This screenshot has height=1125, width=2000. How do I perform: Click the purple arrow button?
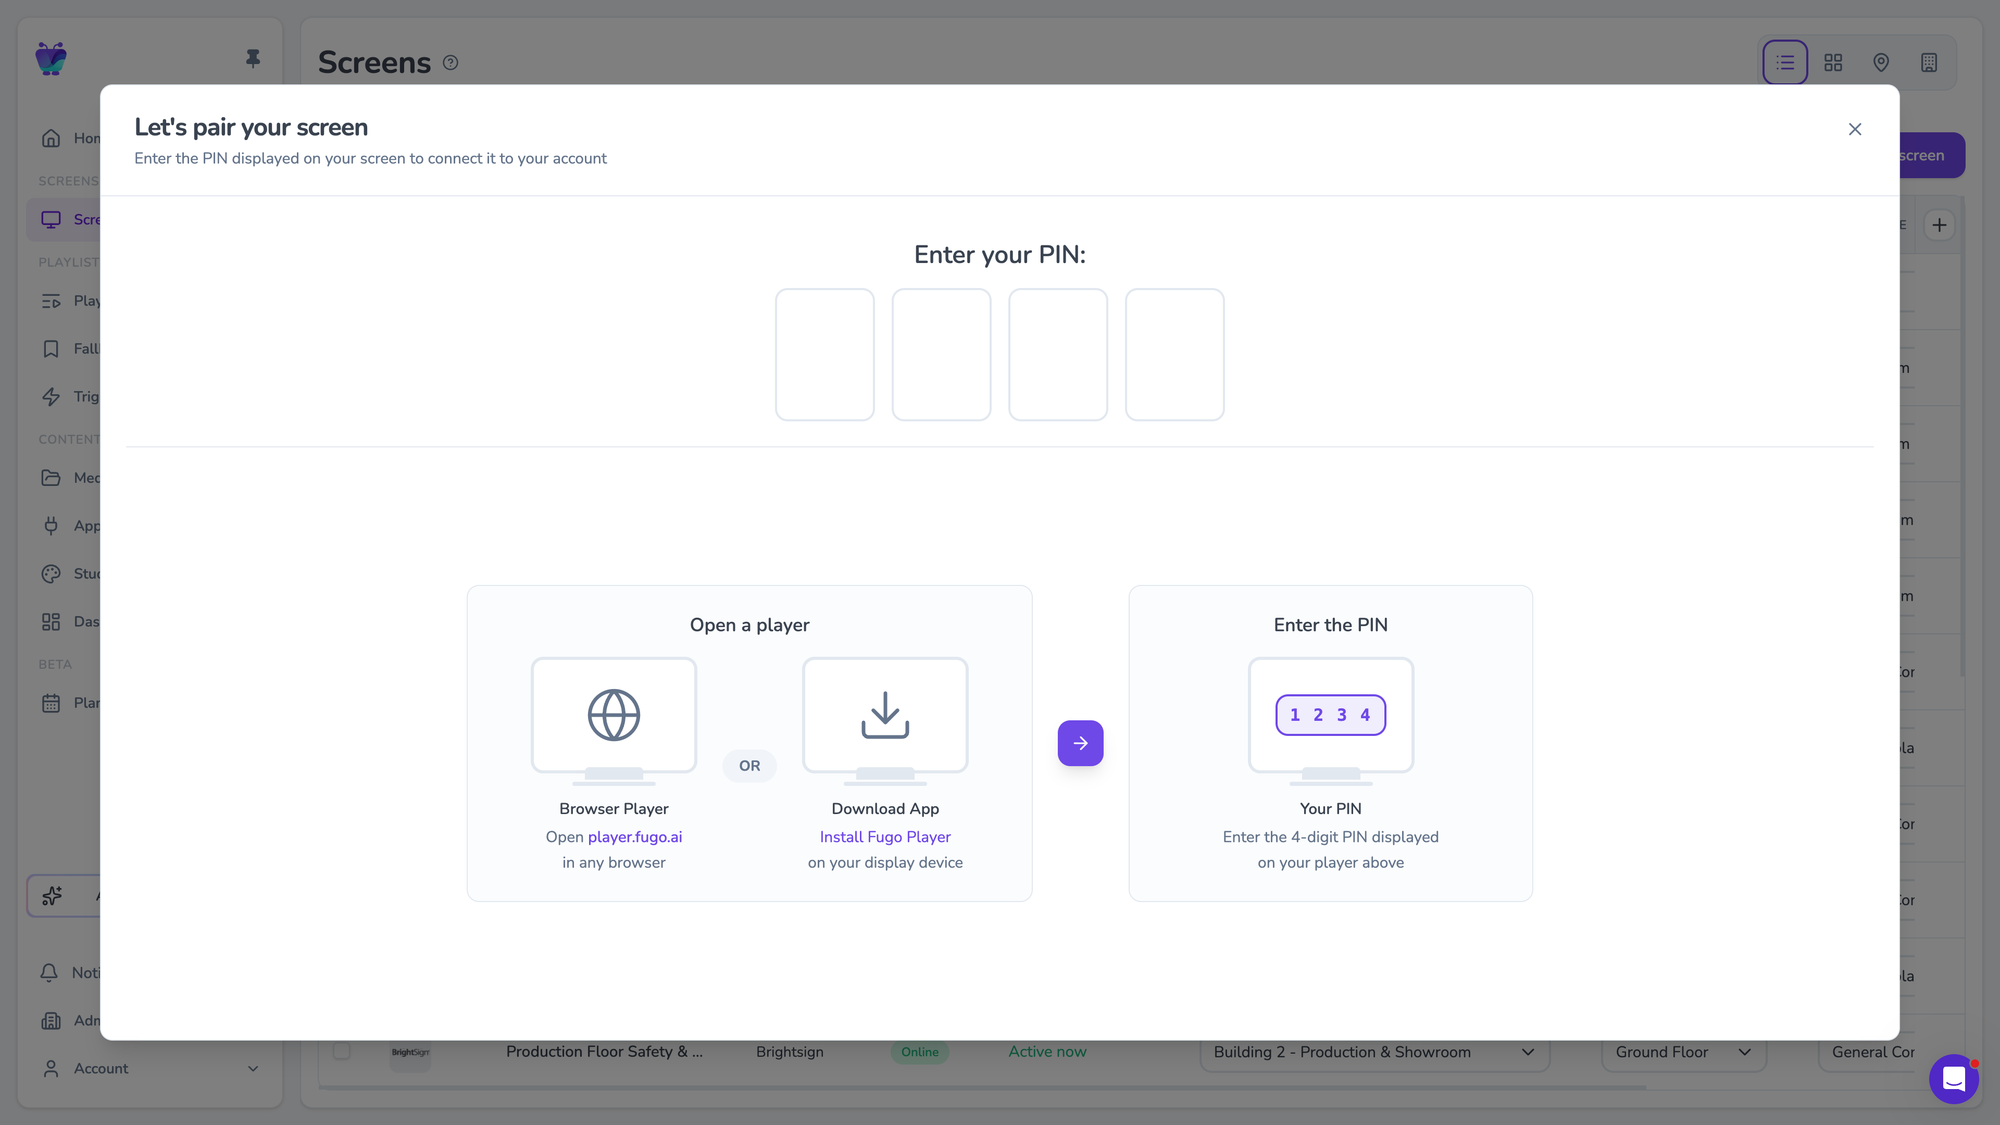[x=1081, y=743]
